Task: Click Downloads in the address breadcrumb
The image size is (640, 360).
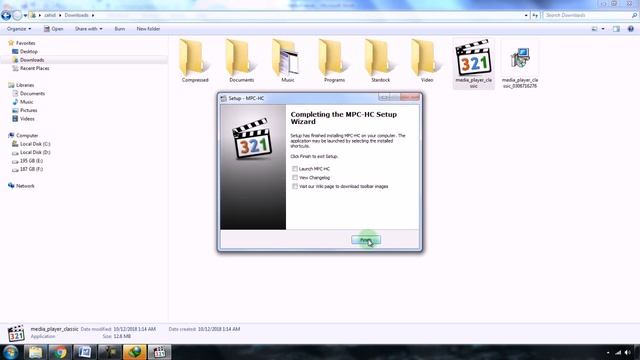Action: pyautogui.click(x=76, y=15)
